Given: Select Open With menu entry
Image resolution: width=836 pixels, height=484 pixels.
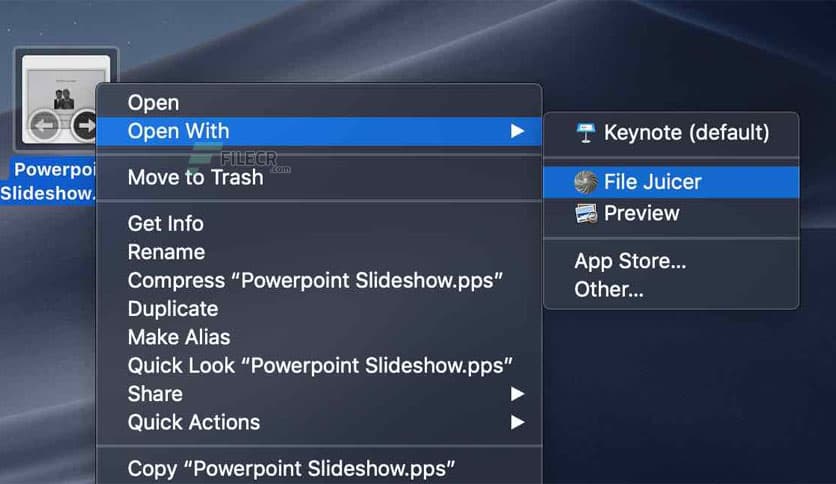Looking at the screenshot, I should pyautogui.click(x=319, y=131).
